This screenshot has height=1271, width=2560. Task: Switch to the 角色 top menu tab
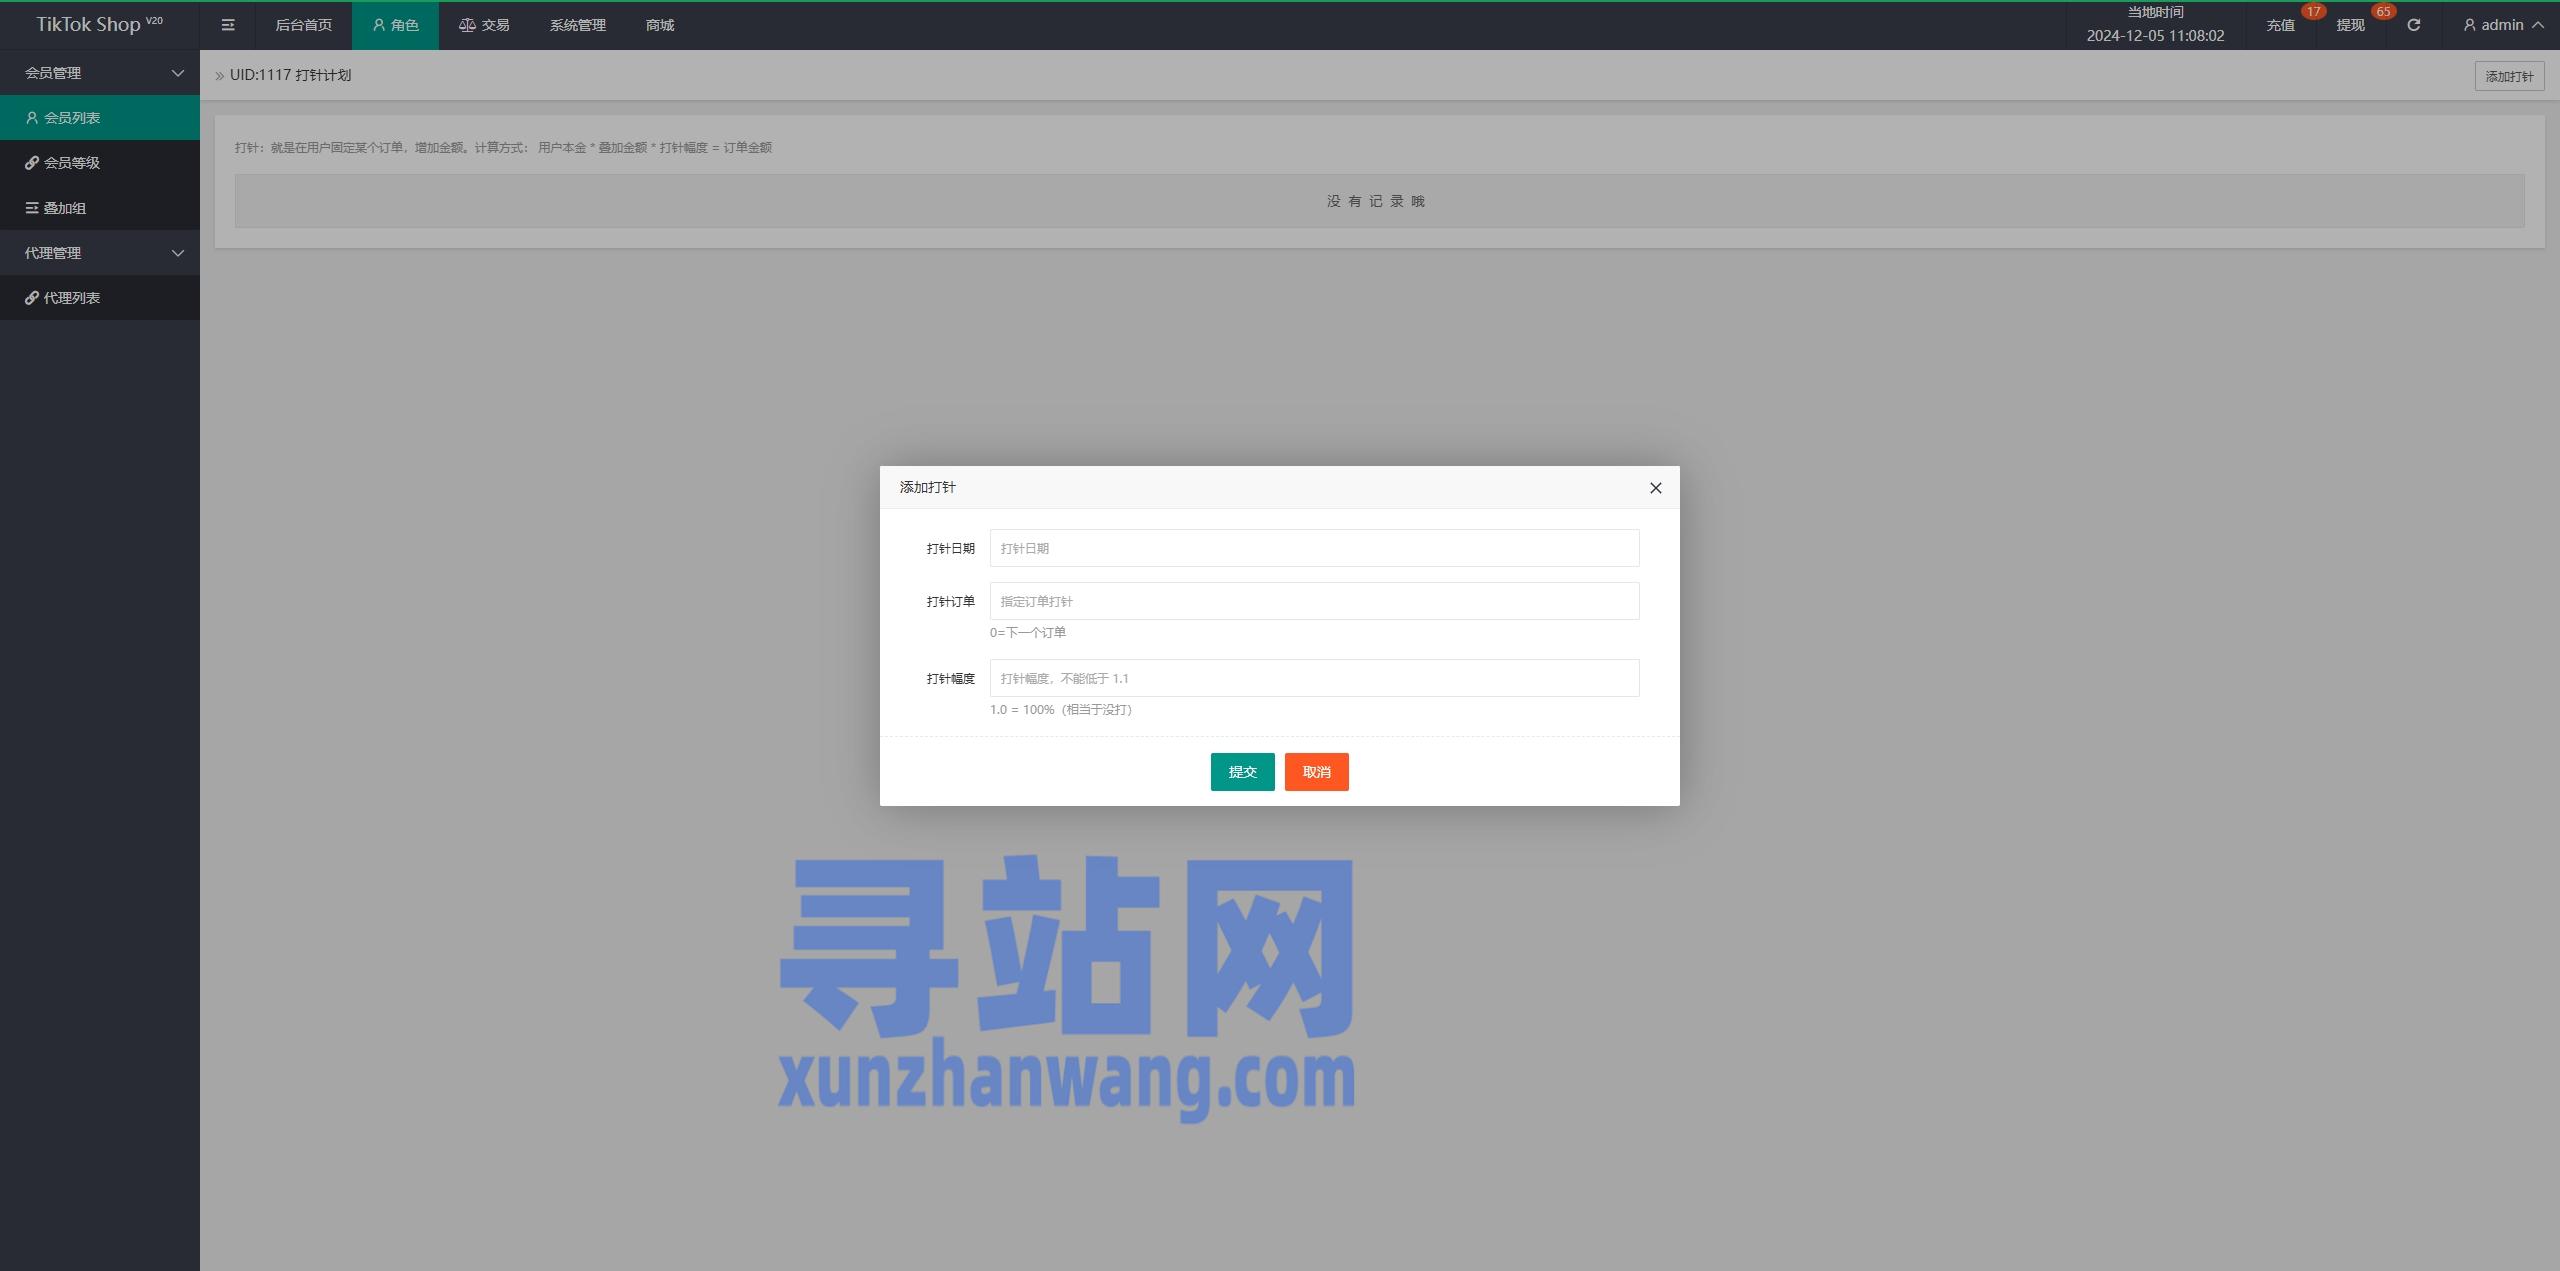pos(395,25)
